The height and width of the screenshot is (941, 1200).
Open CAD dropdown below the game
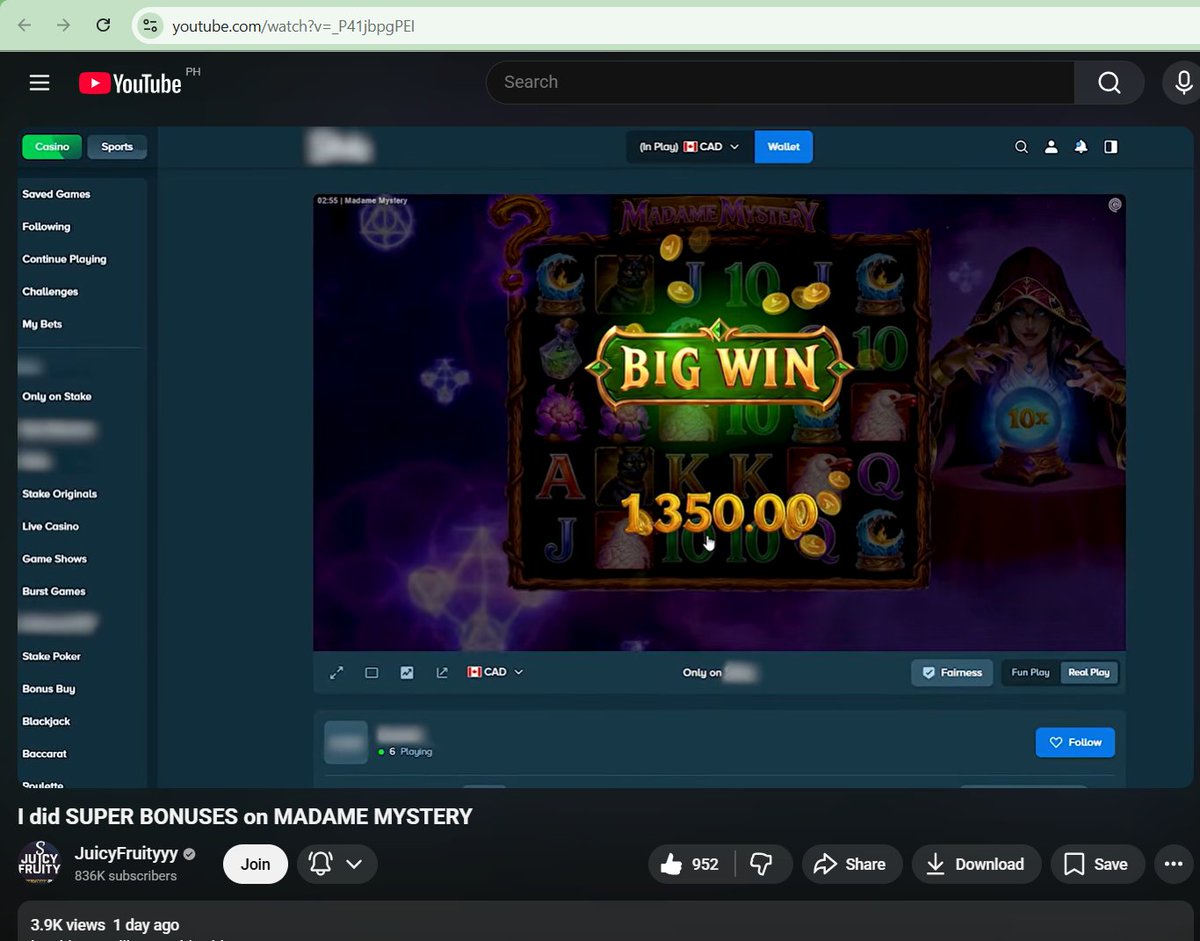[x=495, y=673]
